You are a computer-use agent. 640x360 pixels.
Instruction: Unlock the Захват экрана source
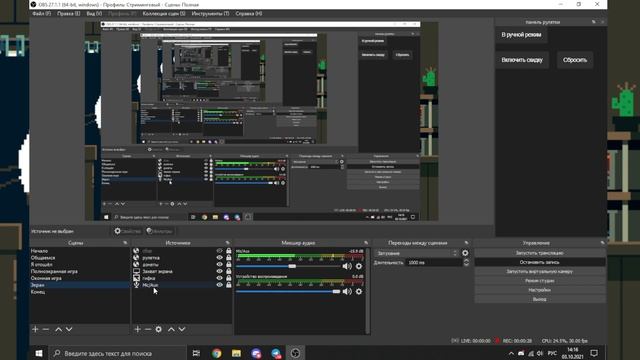pos(229,271)
